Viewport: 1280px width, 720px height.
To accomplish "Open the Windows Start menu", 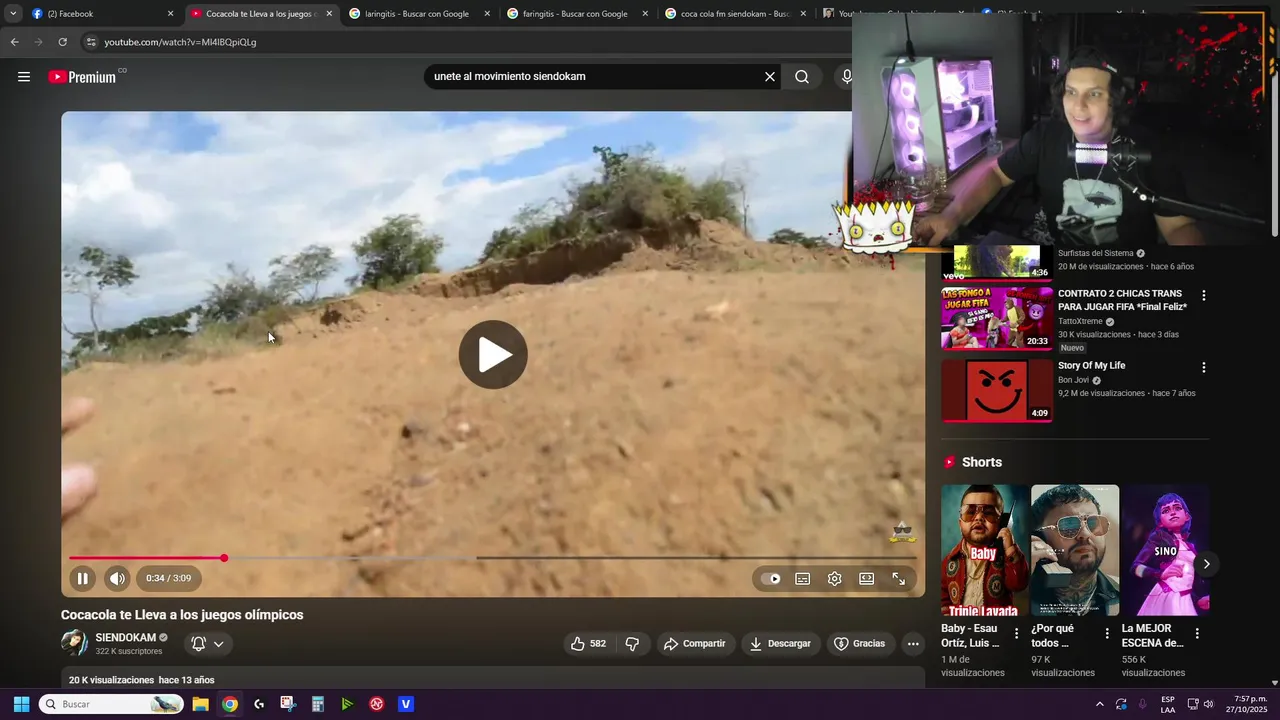I will point(21,704).
